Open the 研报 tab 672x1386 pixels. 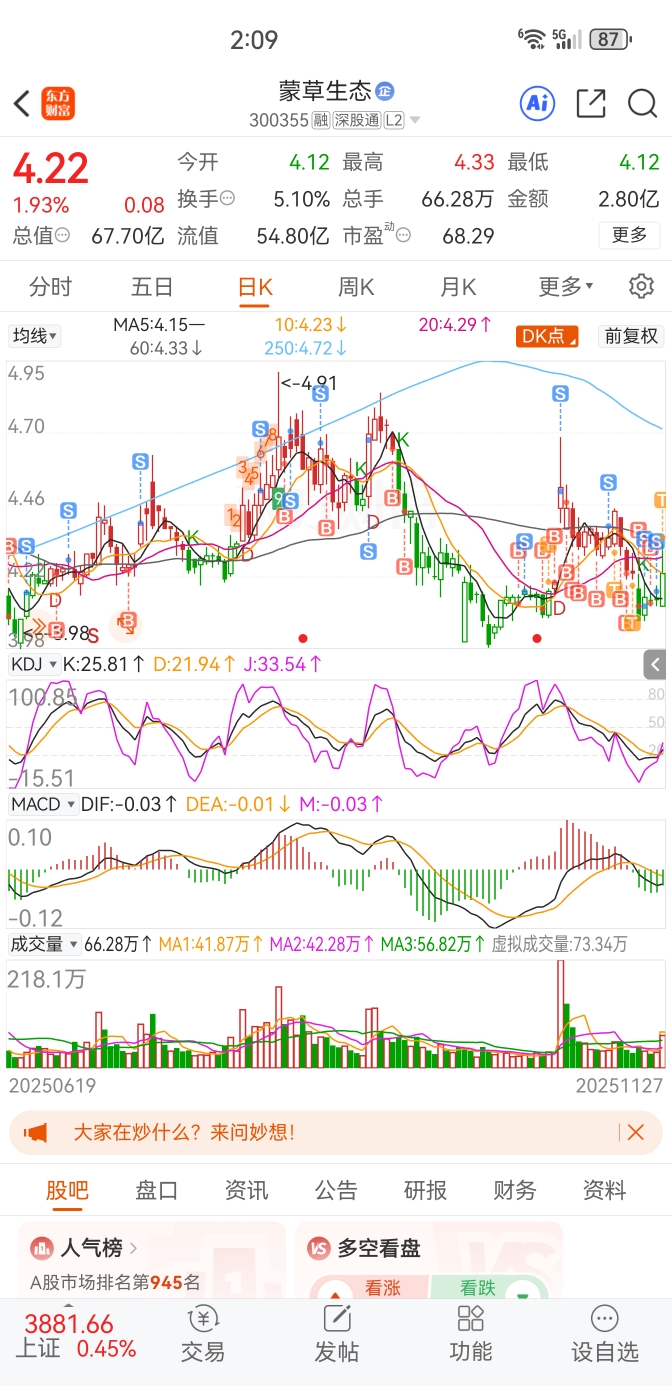click(x=425, y=1190)
